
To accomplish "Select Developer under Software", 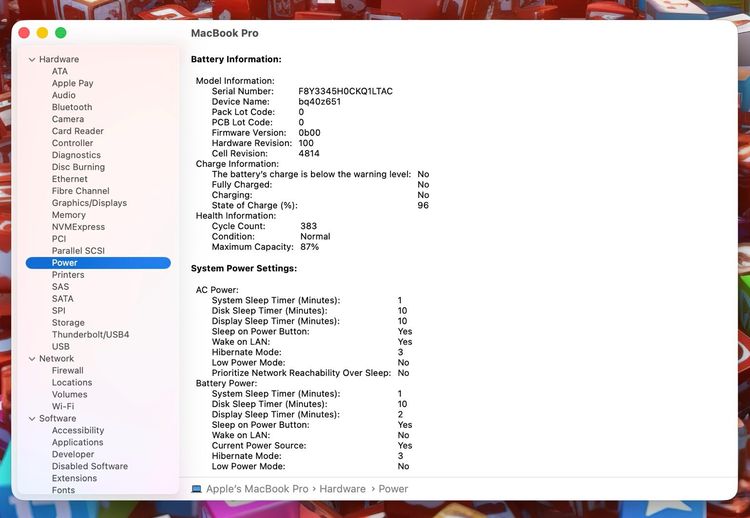I will 73,454.
